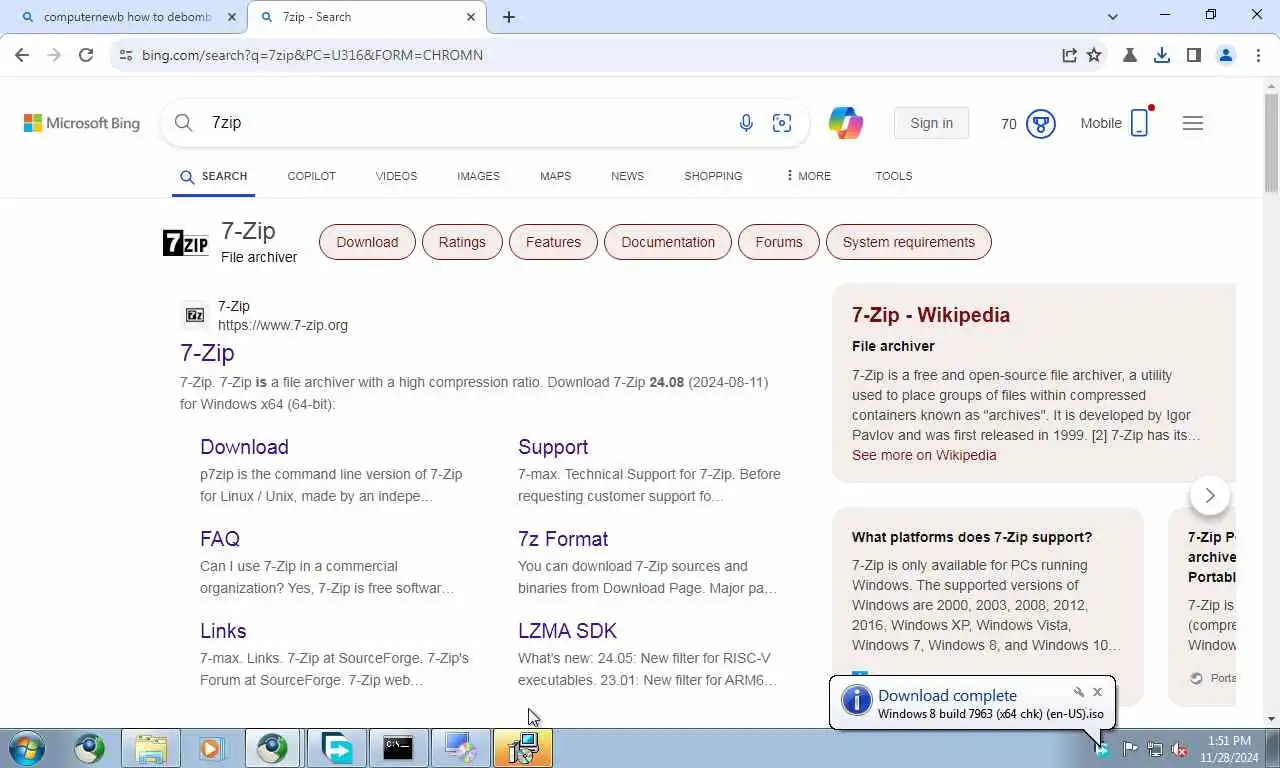Open the Support sublink
This screenshot has height=768, width=1280.
(x=553, y=447)
